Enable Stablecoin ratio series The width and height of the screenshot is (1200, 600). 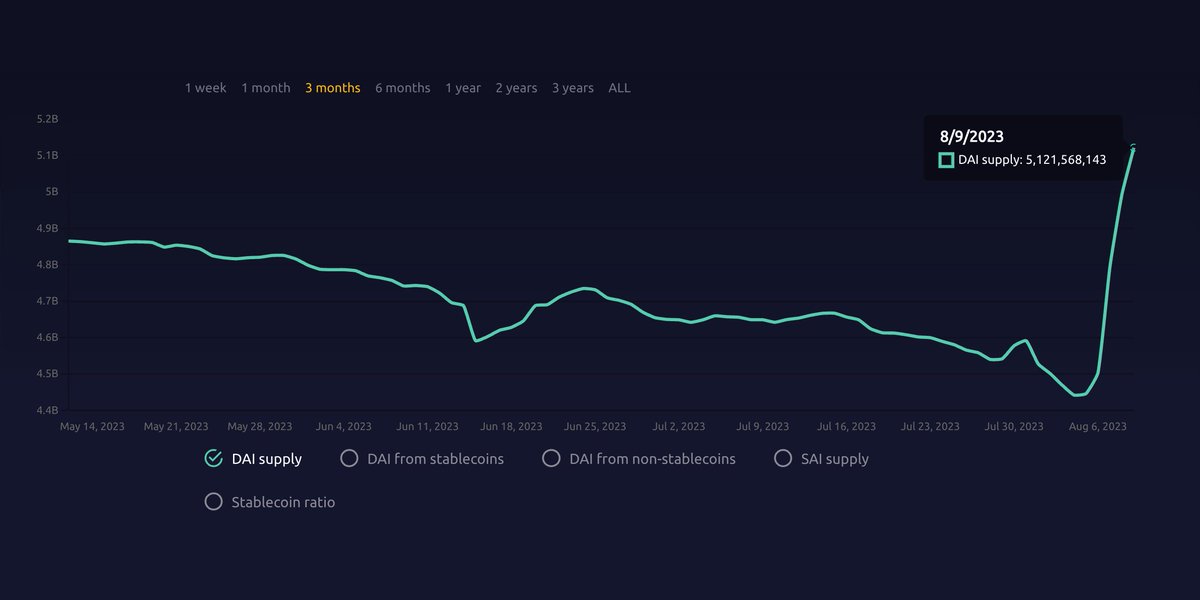tap(213, 502)
